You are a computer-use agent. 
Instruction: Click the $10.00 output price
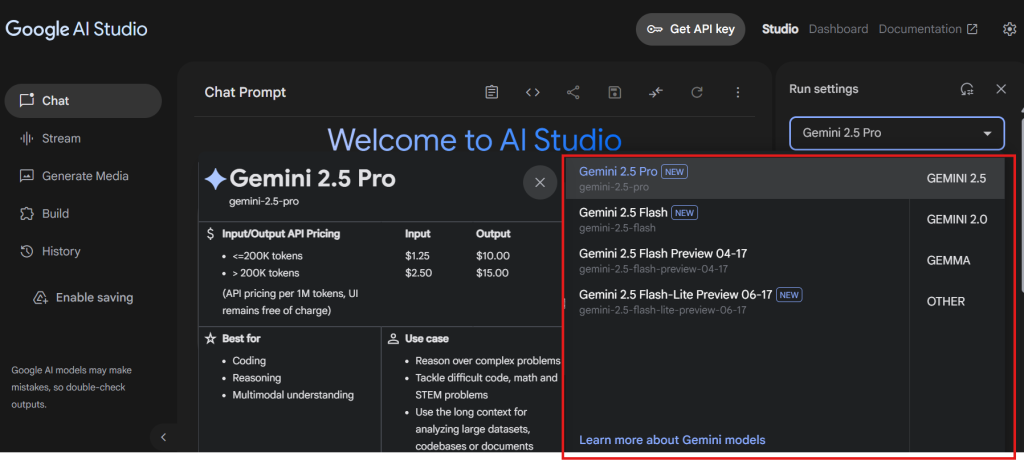point(493,256)
